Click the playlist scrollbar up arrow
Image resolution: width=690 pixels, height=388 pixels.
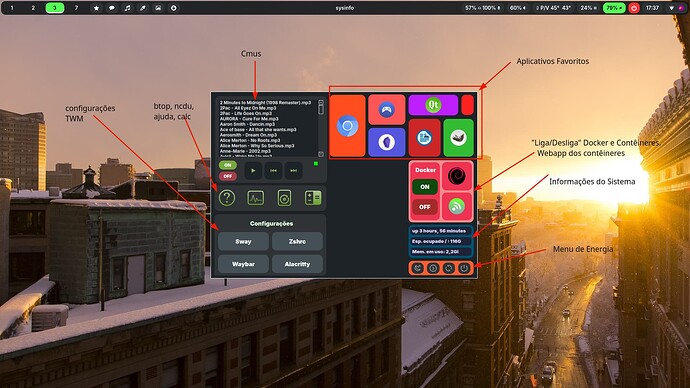click(321, 102)
